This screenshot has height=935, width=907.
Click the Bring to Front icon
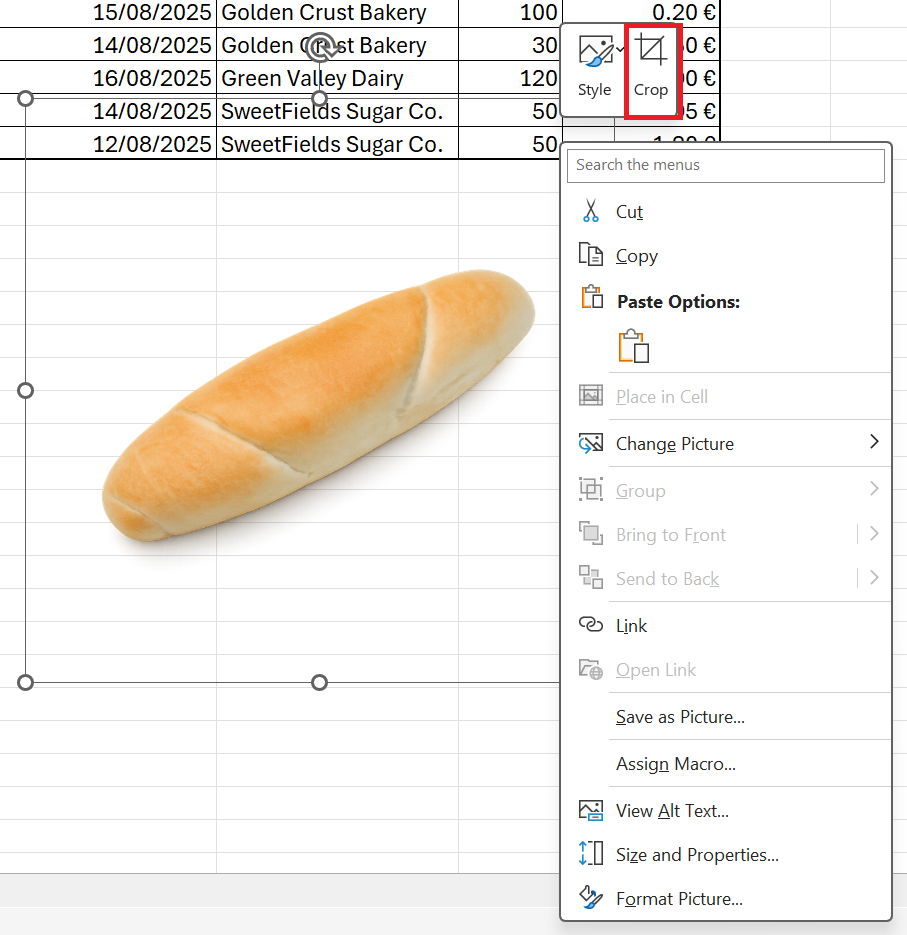590,534
